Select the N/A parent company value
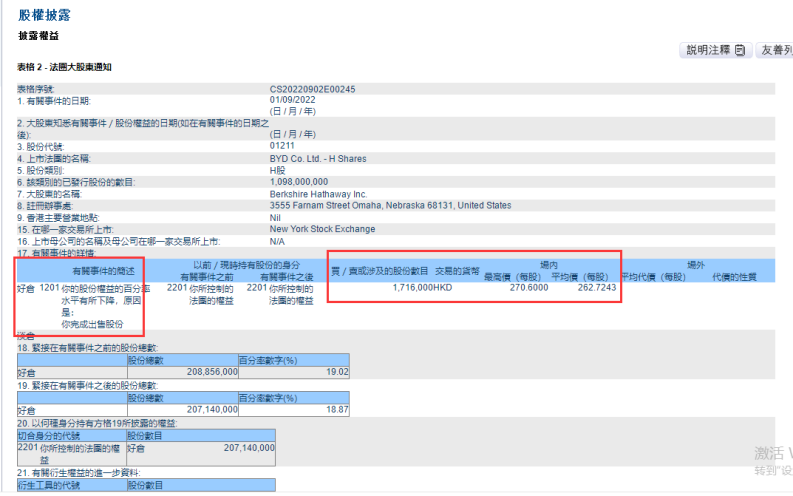This screenshot has height=496, width=793. [277, 242]
